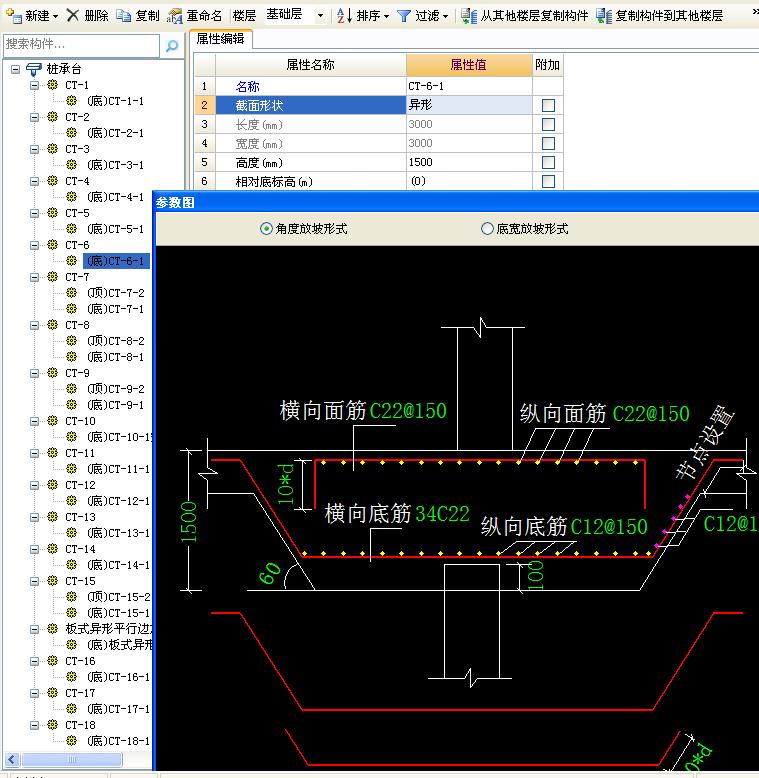The height and width of the screenshot is (778, 759).
Task: Tick the 附加 checkbox for 截面形状
Action: pyautogui.click(x=548, y=105)
